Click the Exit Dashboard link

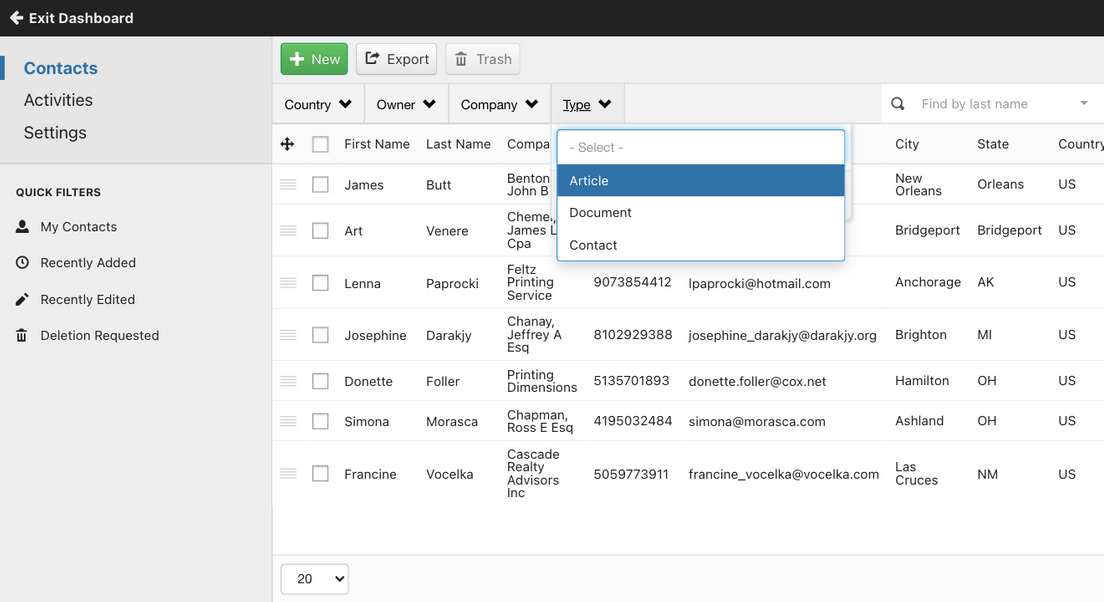[72, 18]
